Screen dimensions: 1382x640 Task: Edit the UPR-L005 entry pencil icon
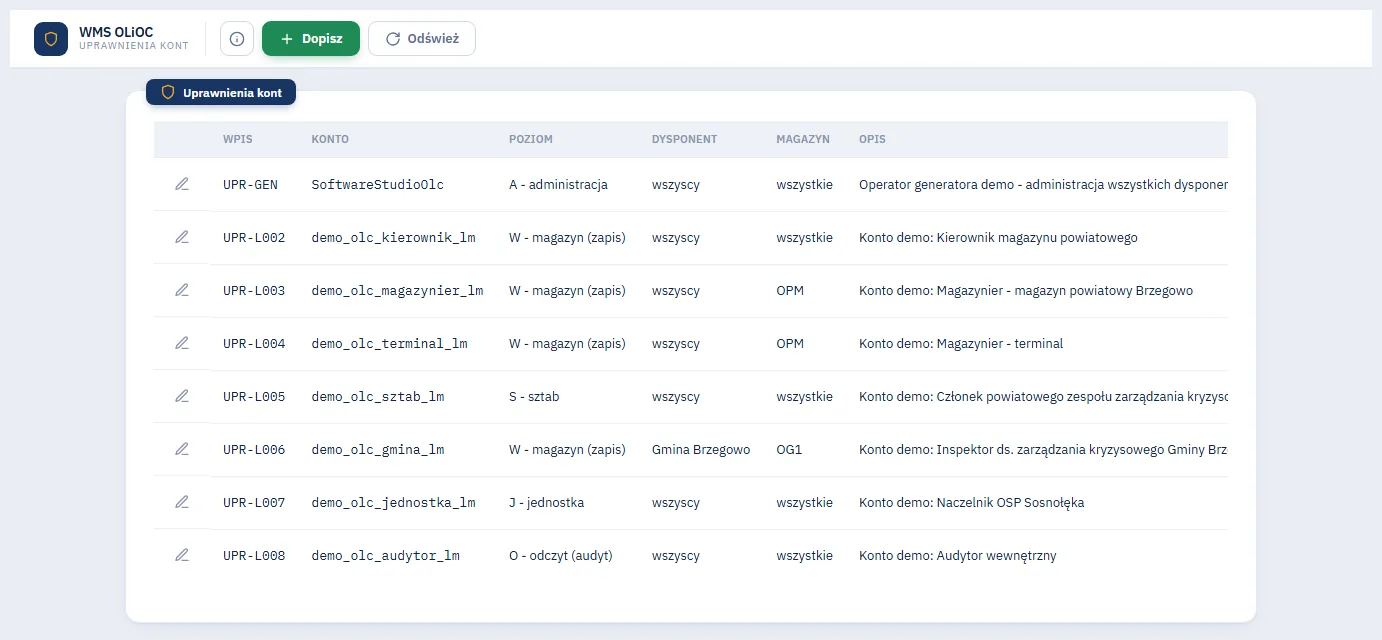click(x=182, y=396)
